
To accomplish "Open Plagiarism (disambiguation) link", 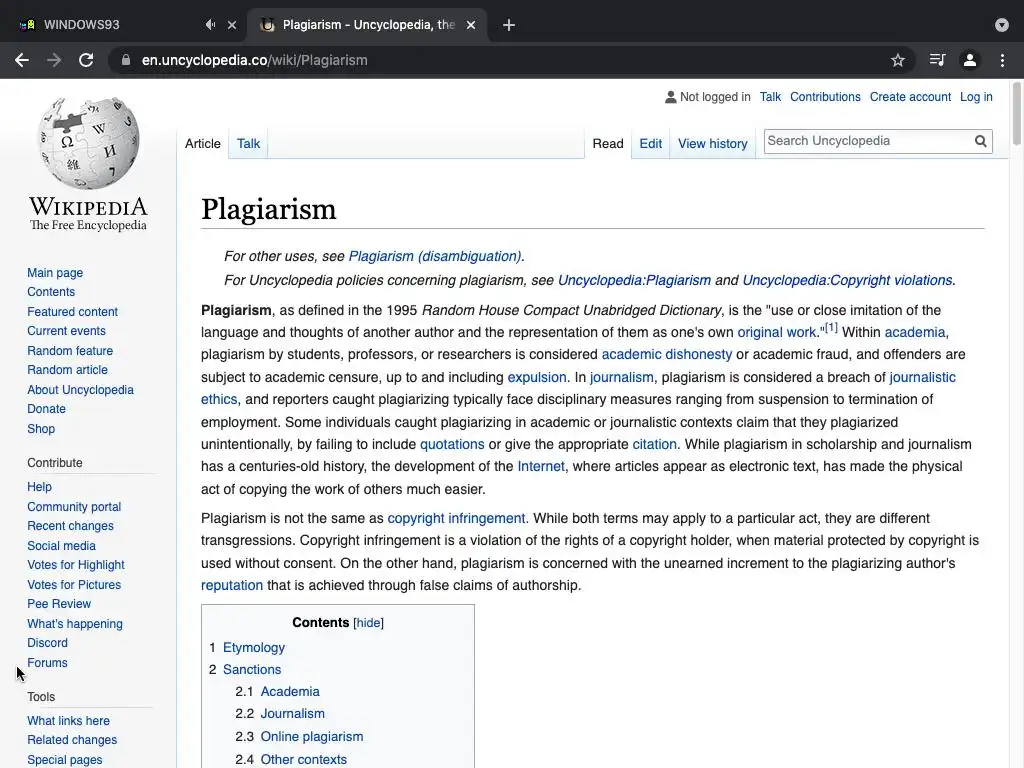I will 434,257.
